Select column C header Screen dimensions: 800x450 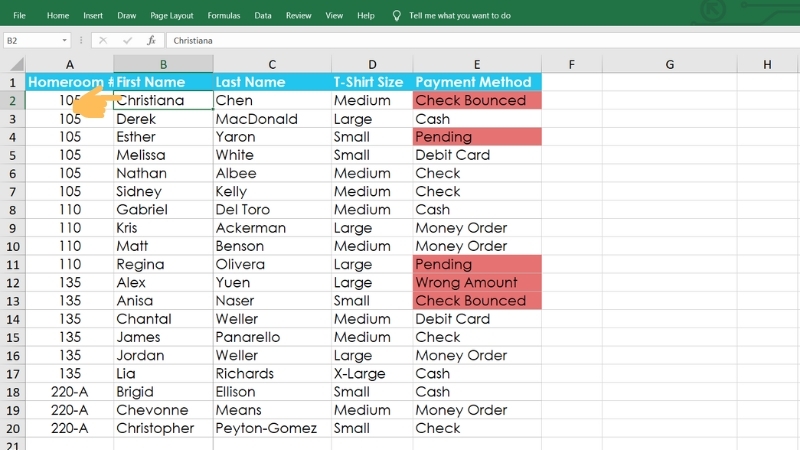pos(272,64)
